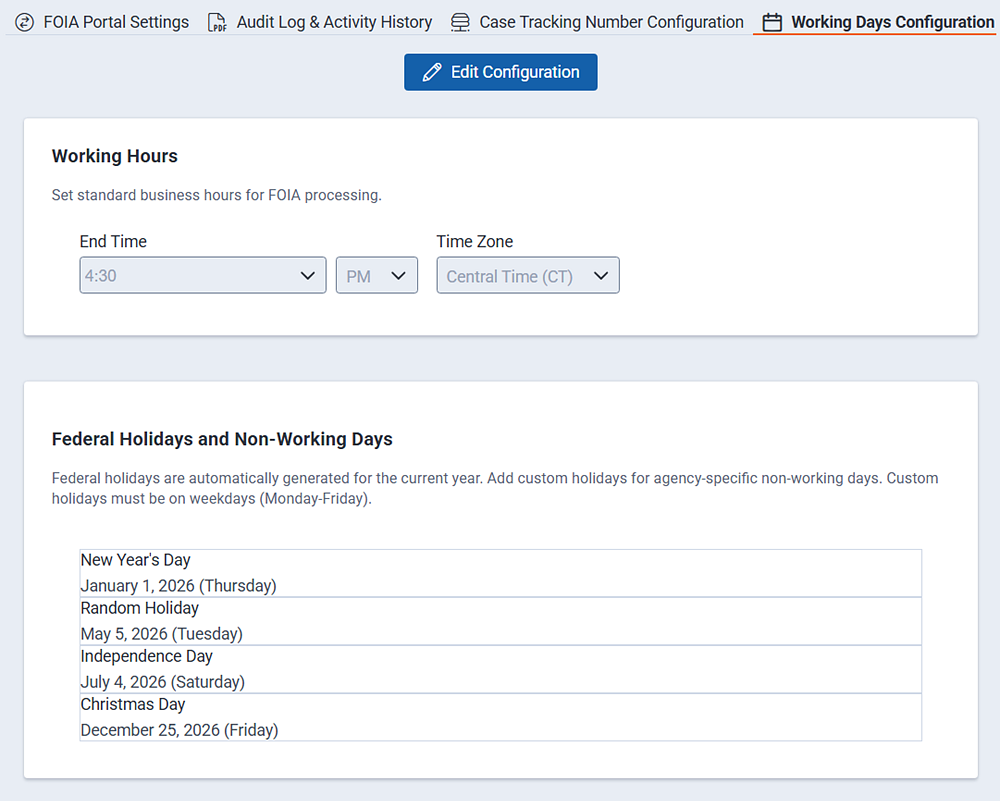Viewport: 1000px width, 801px height.
Task: Click the Independence Day holiday row
Action: click(x=500, y=668)
